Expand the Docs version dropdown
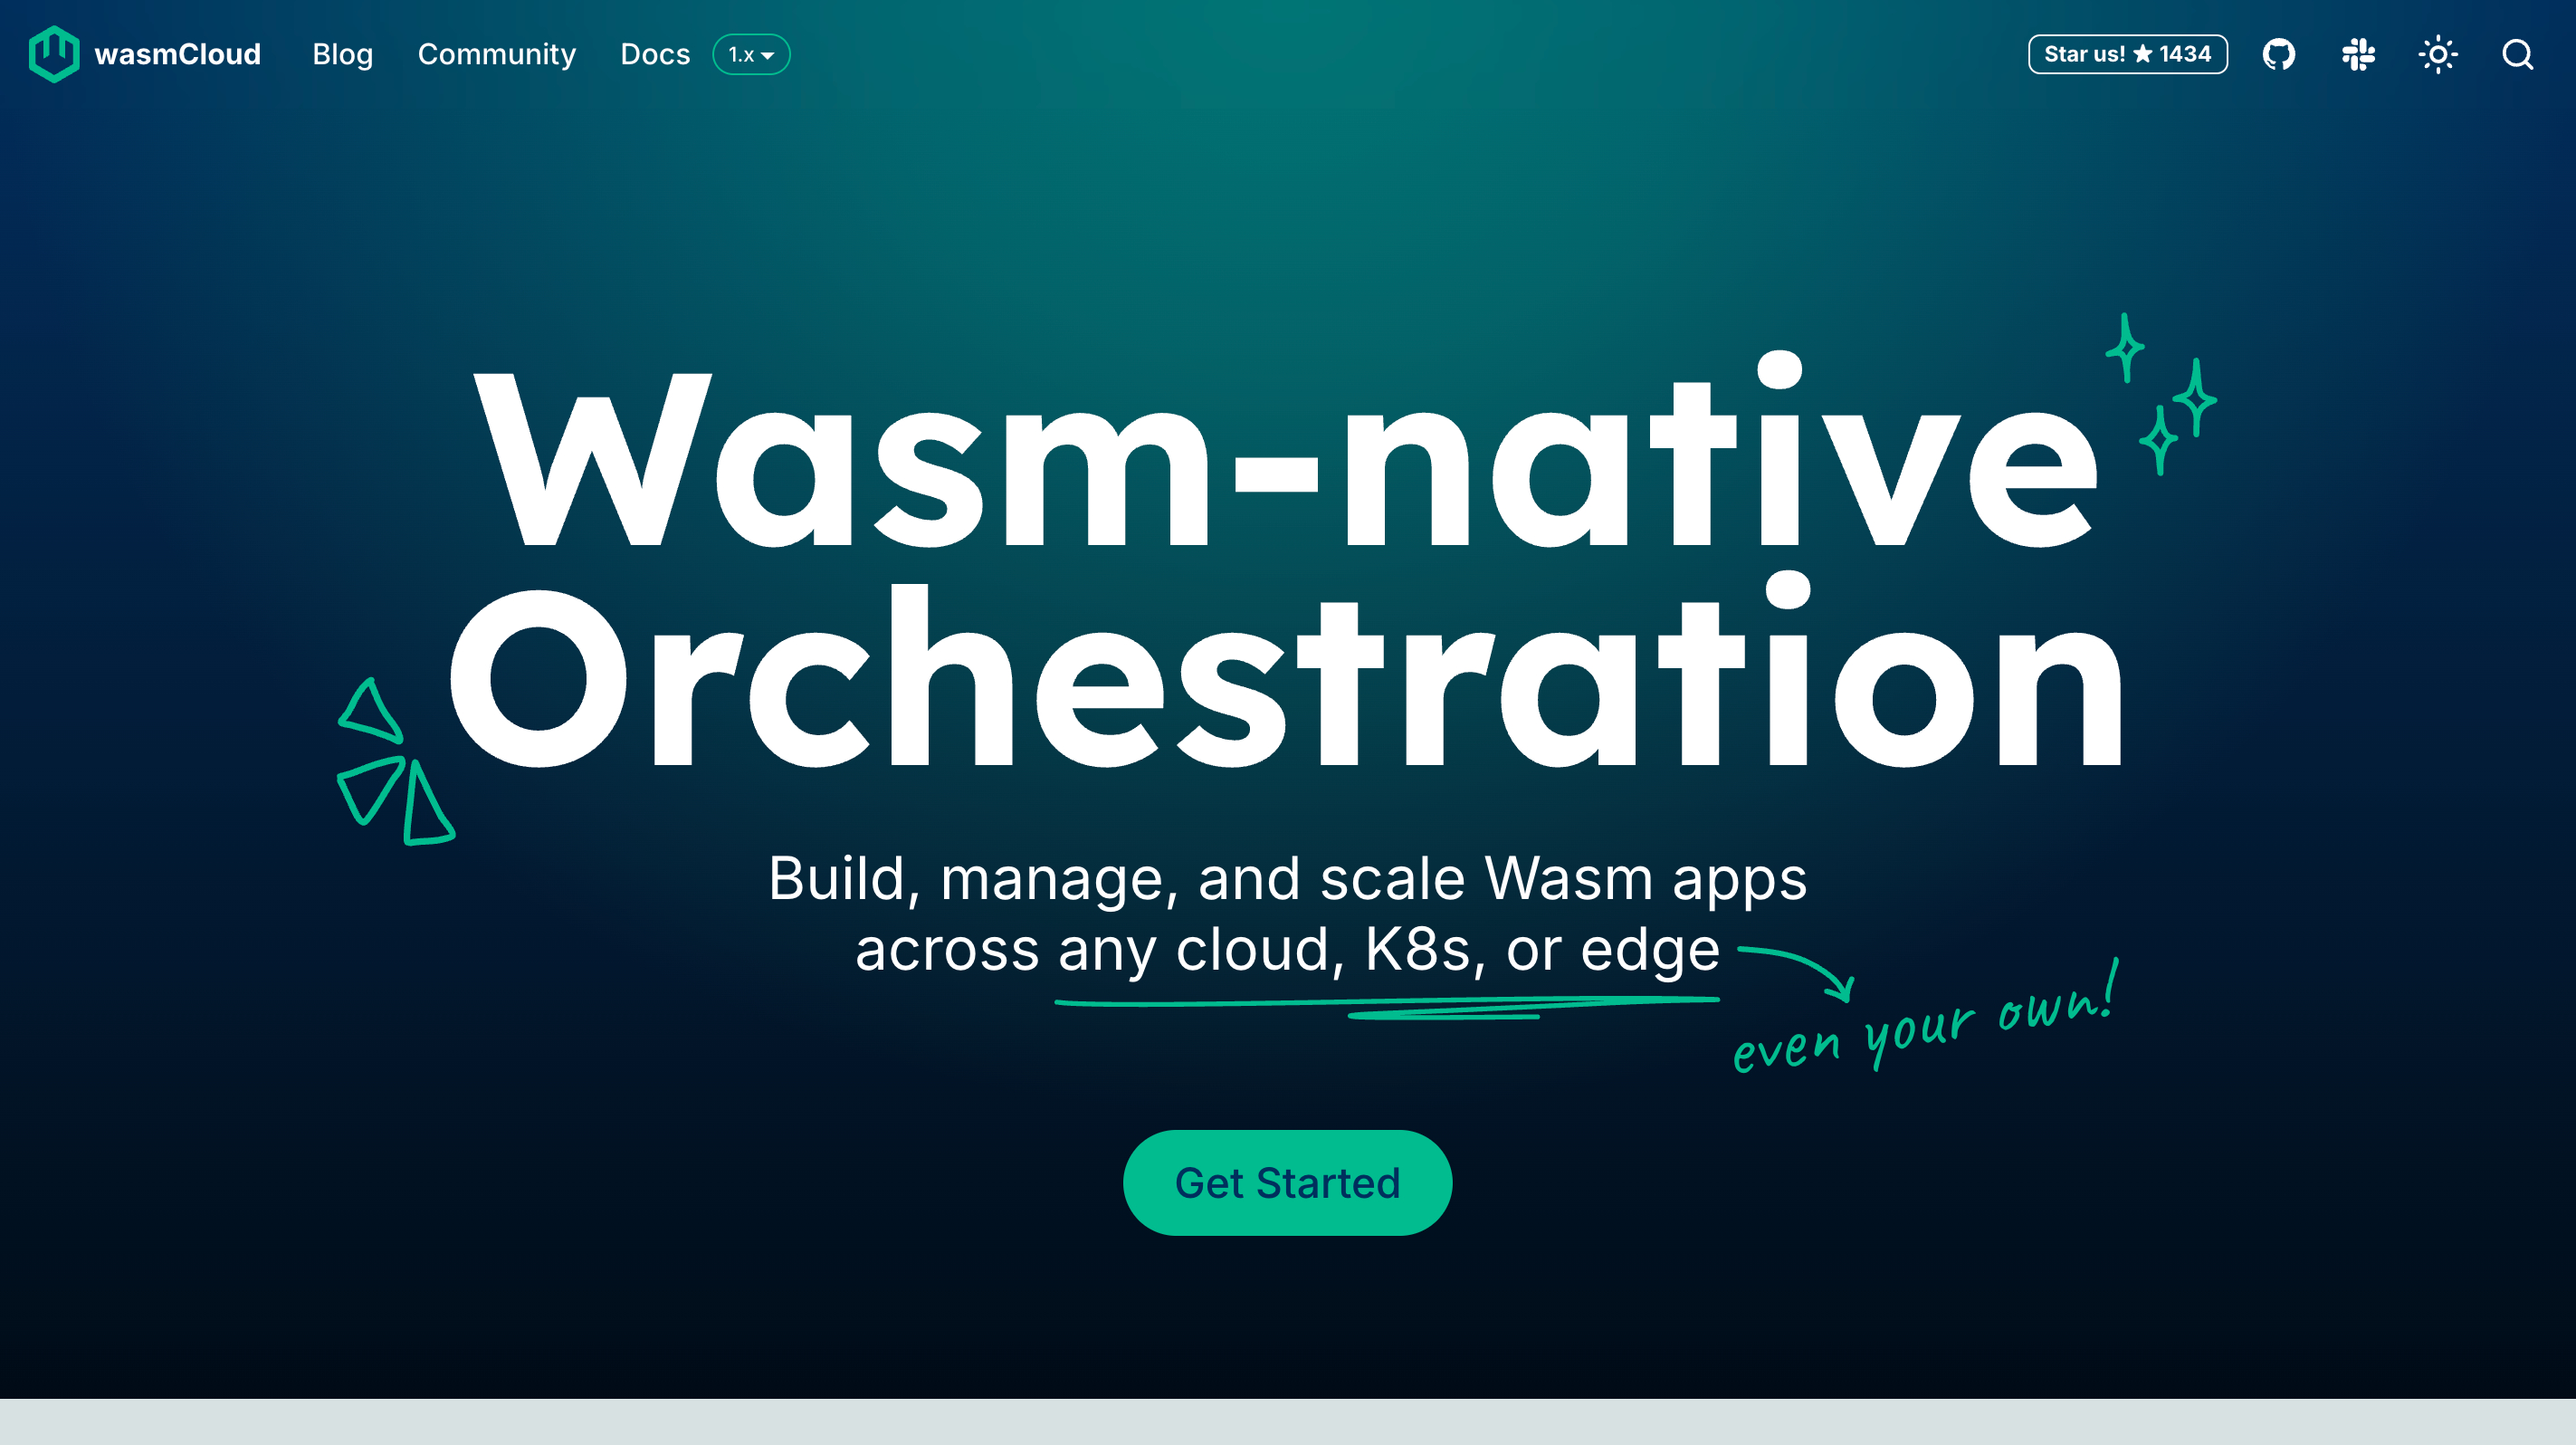This screenshot has width=2576, height=1445. (x=752, y=53)
